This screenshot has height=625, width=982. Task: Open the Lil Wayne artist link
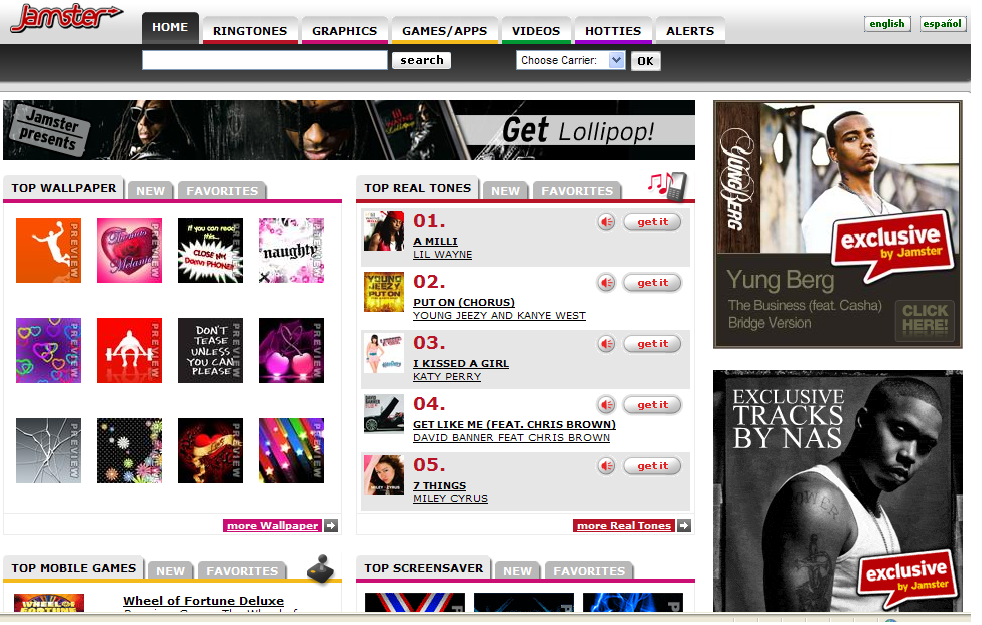point(442,255)
